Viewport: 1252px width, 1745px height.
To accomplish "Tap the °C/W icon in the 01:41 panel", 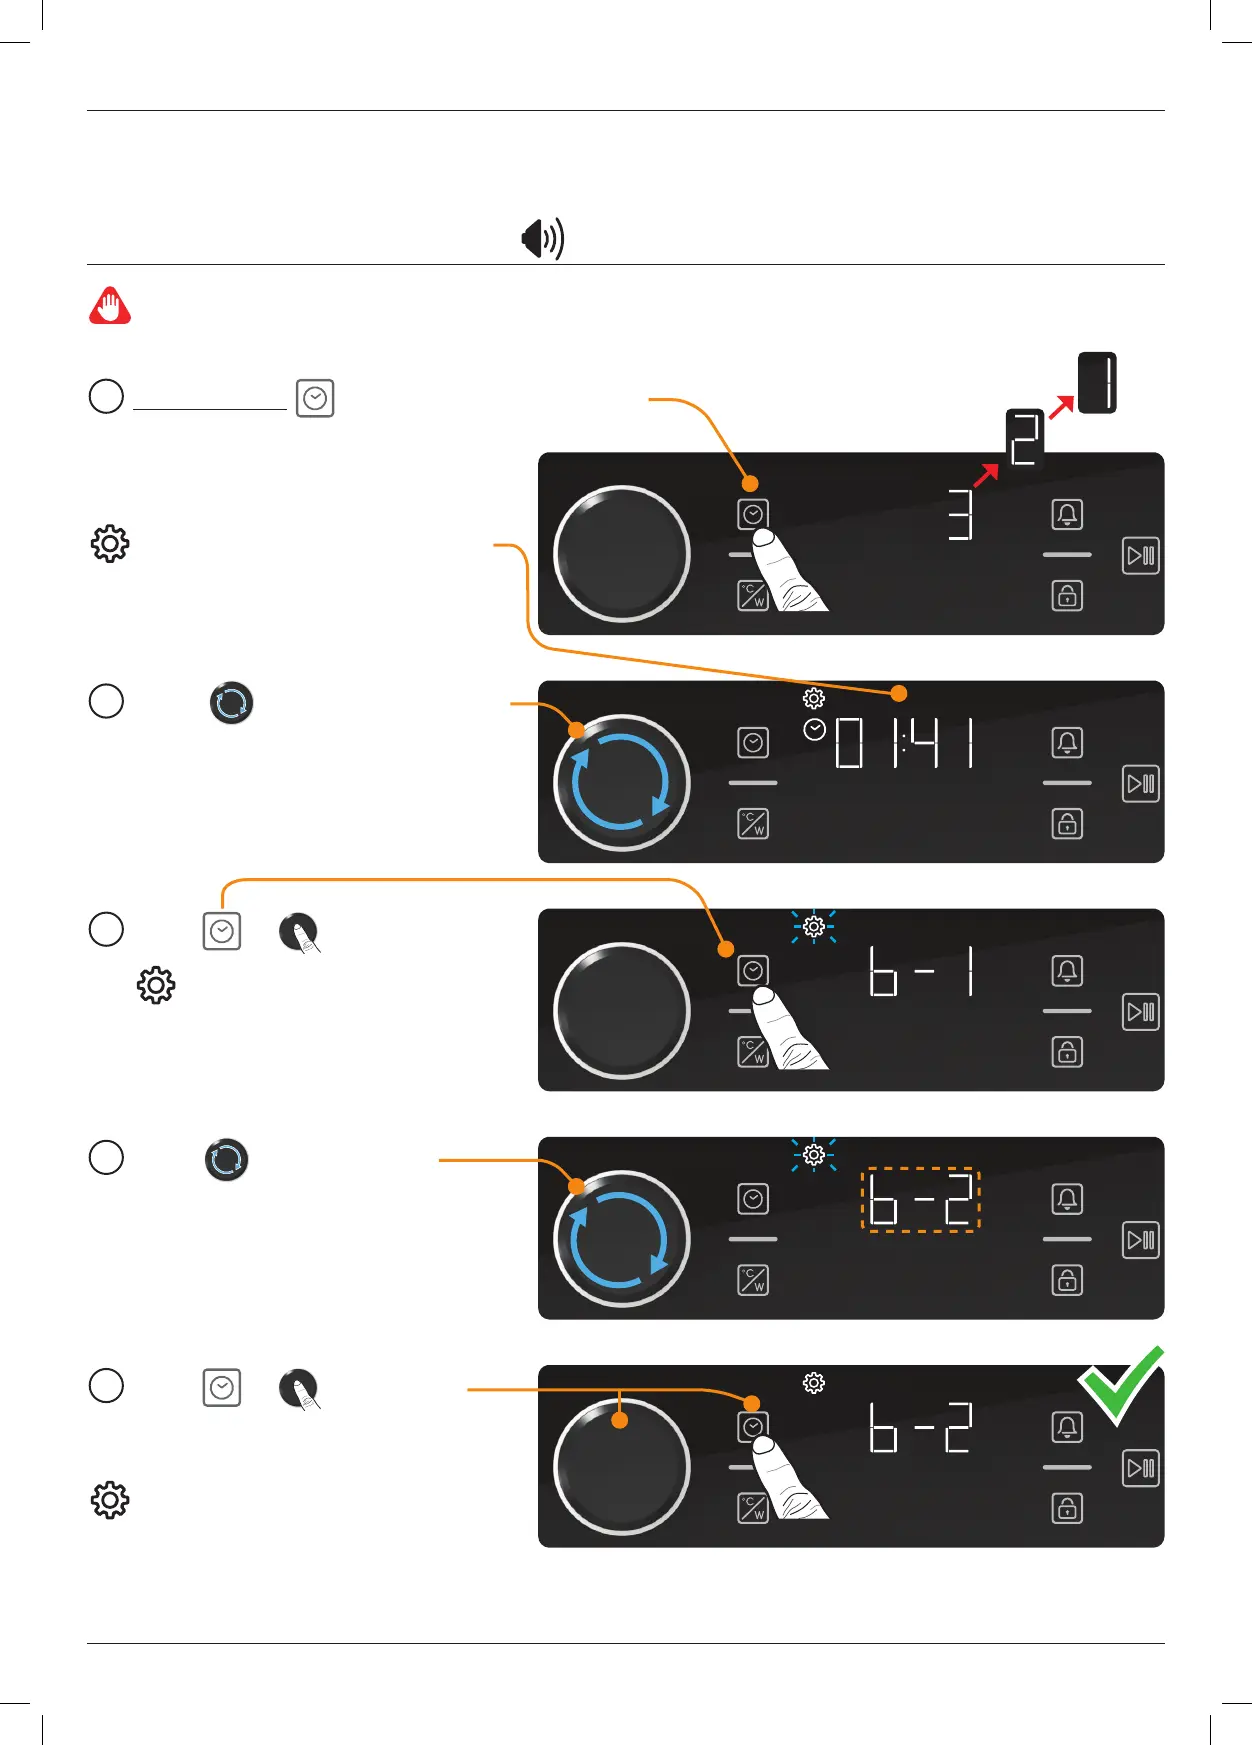I will click(x=753, y=824).
